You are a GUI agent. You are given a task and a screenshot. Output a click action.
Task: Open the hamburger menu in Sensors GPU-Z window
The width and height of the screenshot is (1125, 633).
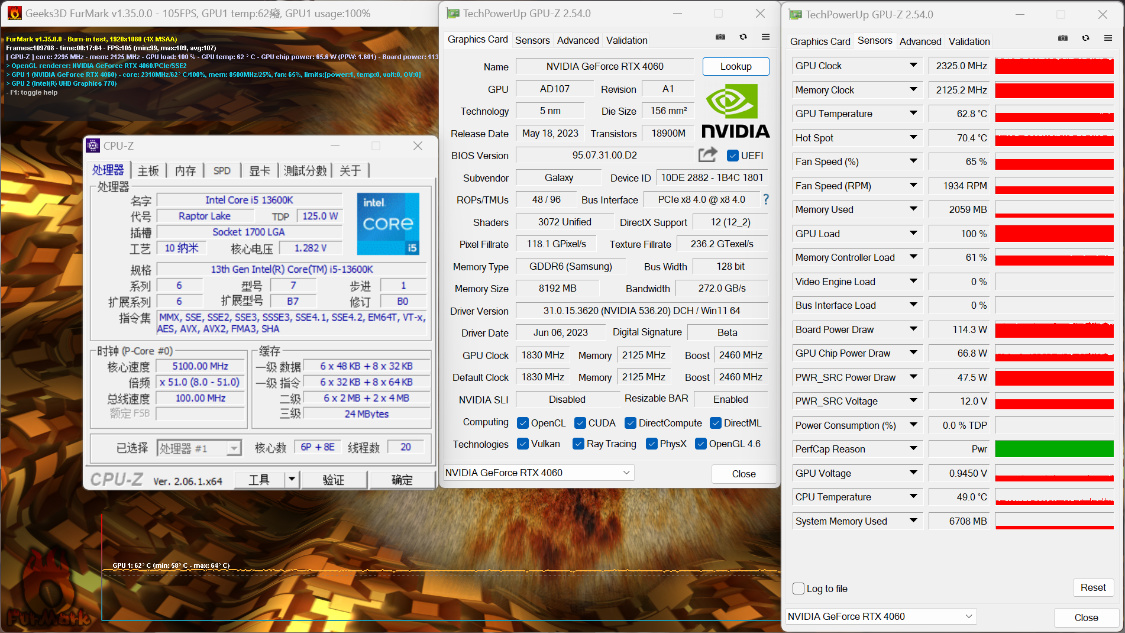[x=1108, y=38]
